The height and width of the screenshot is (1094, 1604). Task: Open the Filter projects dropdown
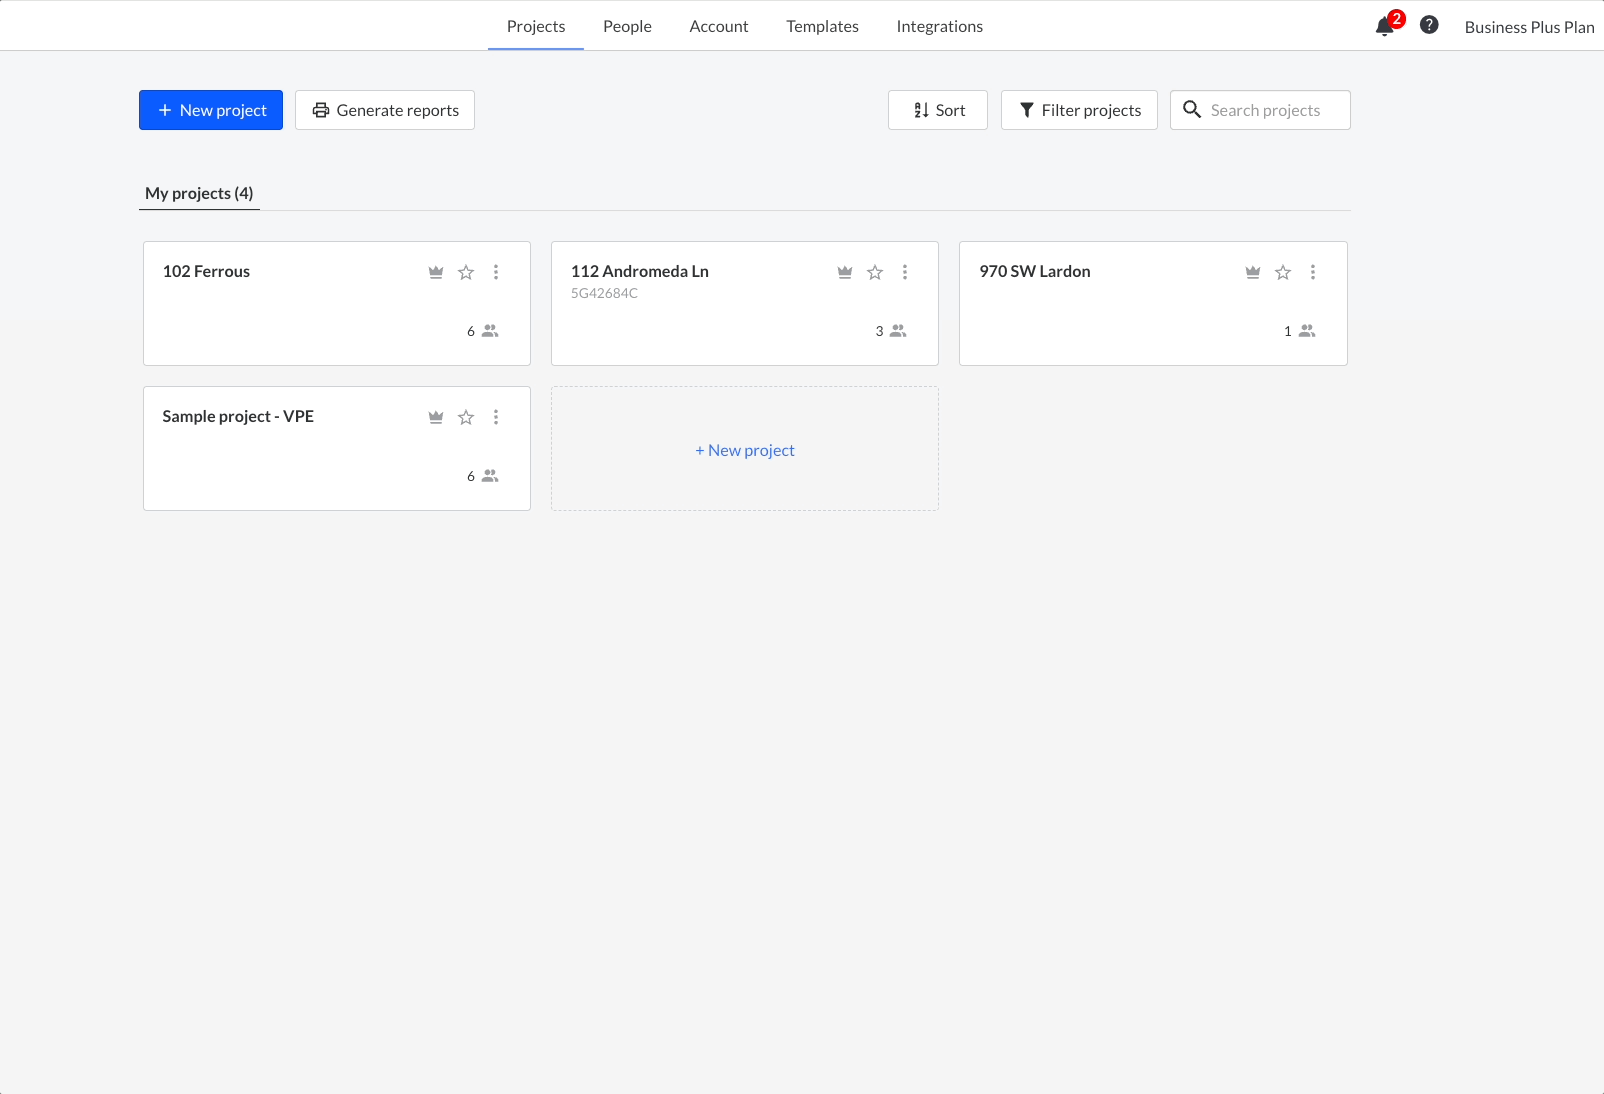(1079, 110)
